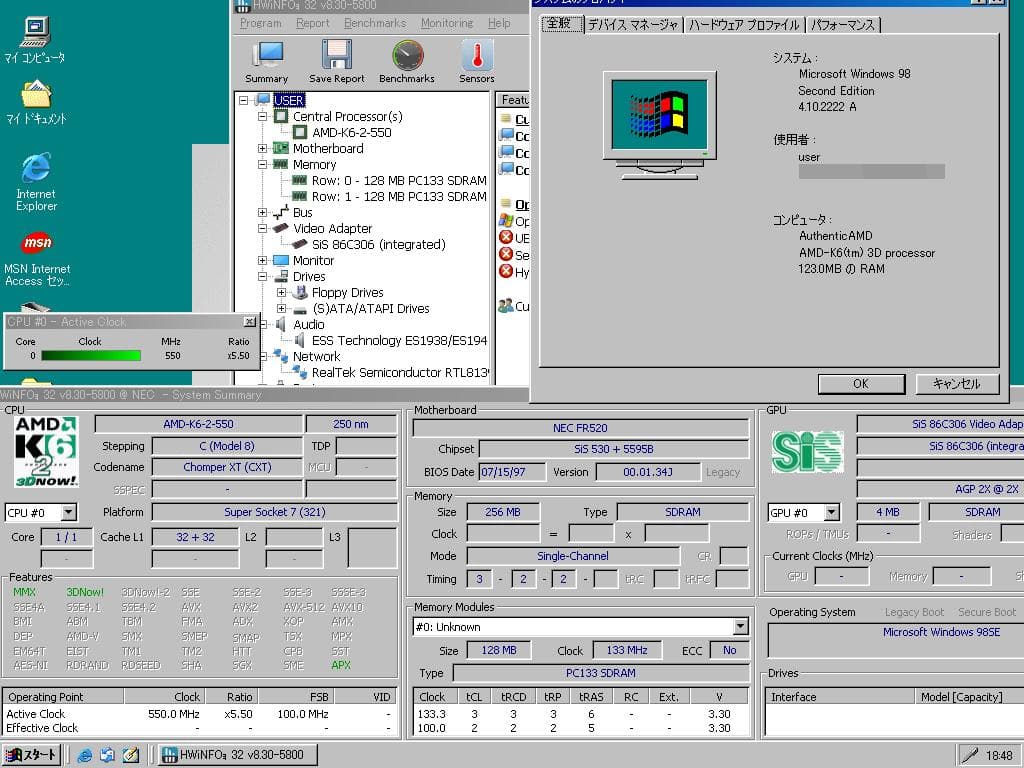
Task: Open the Memory Modules #0: Unknown dropdown
Action: coord(741,626)
